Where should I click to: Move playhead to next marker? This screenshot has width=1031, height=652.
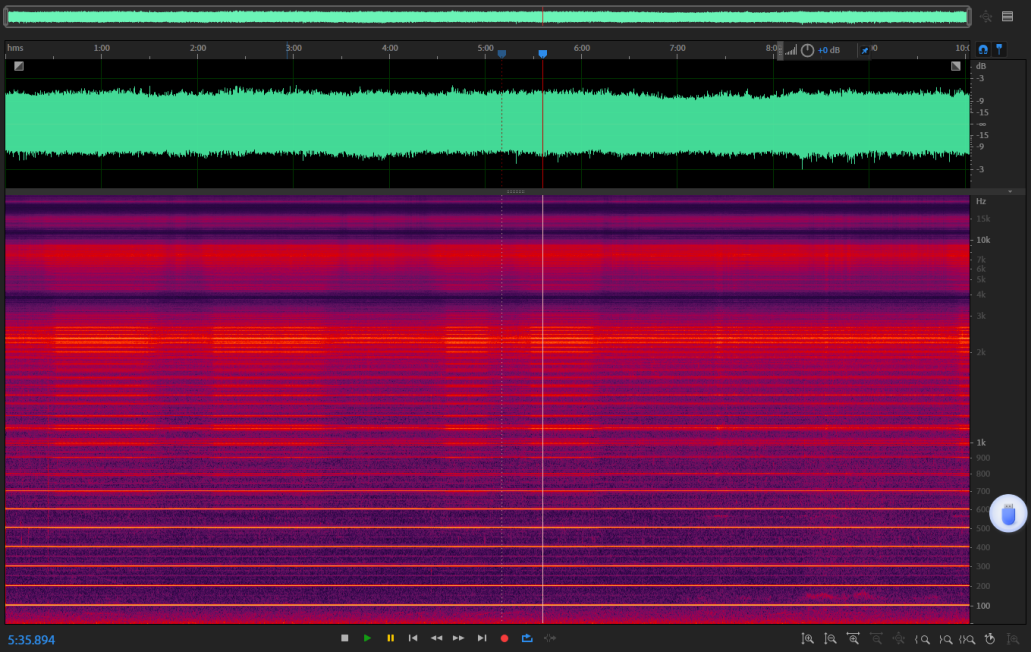click(x=482, y=638)
